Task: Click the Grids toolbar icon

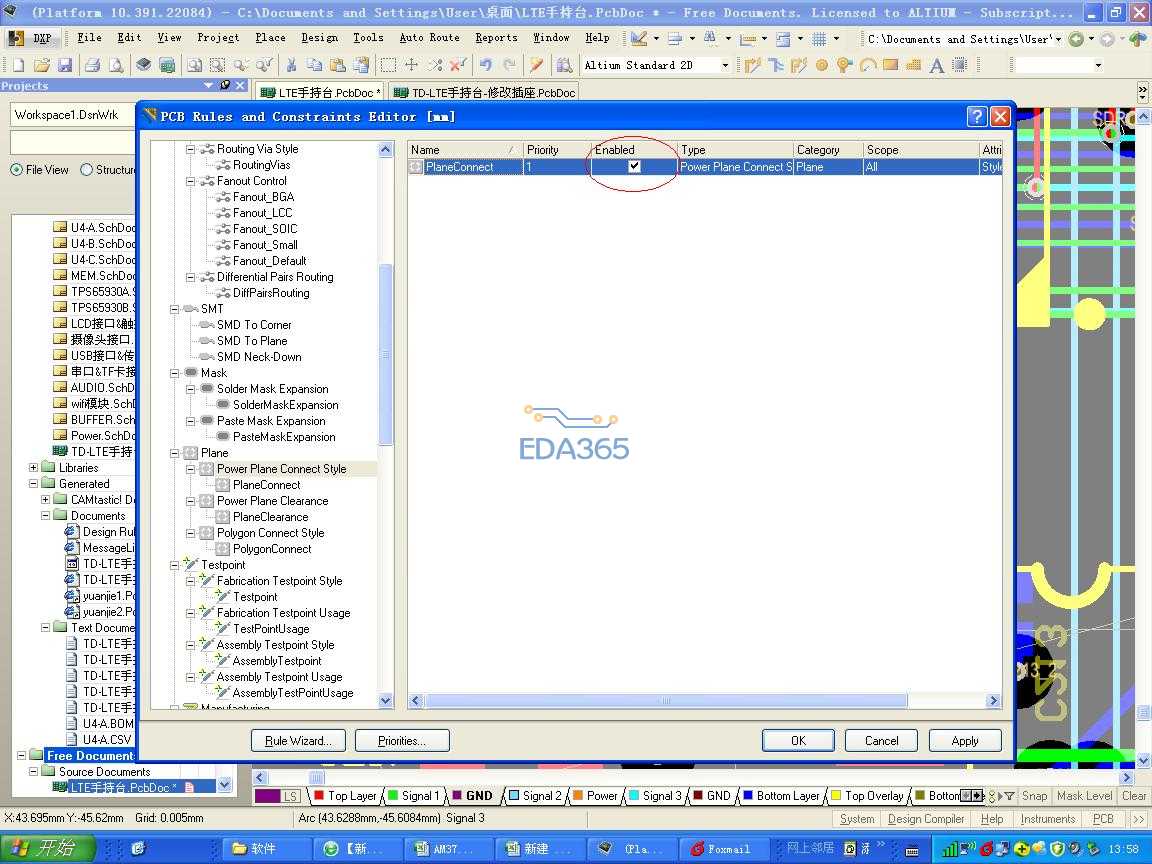Action: click(x=819, y=38)
